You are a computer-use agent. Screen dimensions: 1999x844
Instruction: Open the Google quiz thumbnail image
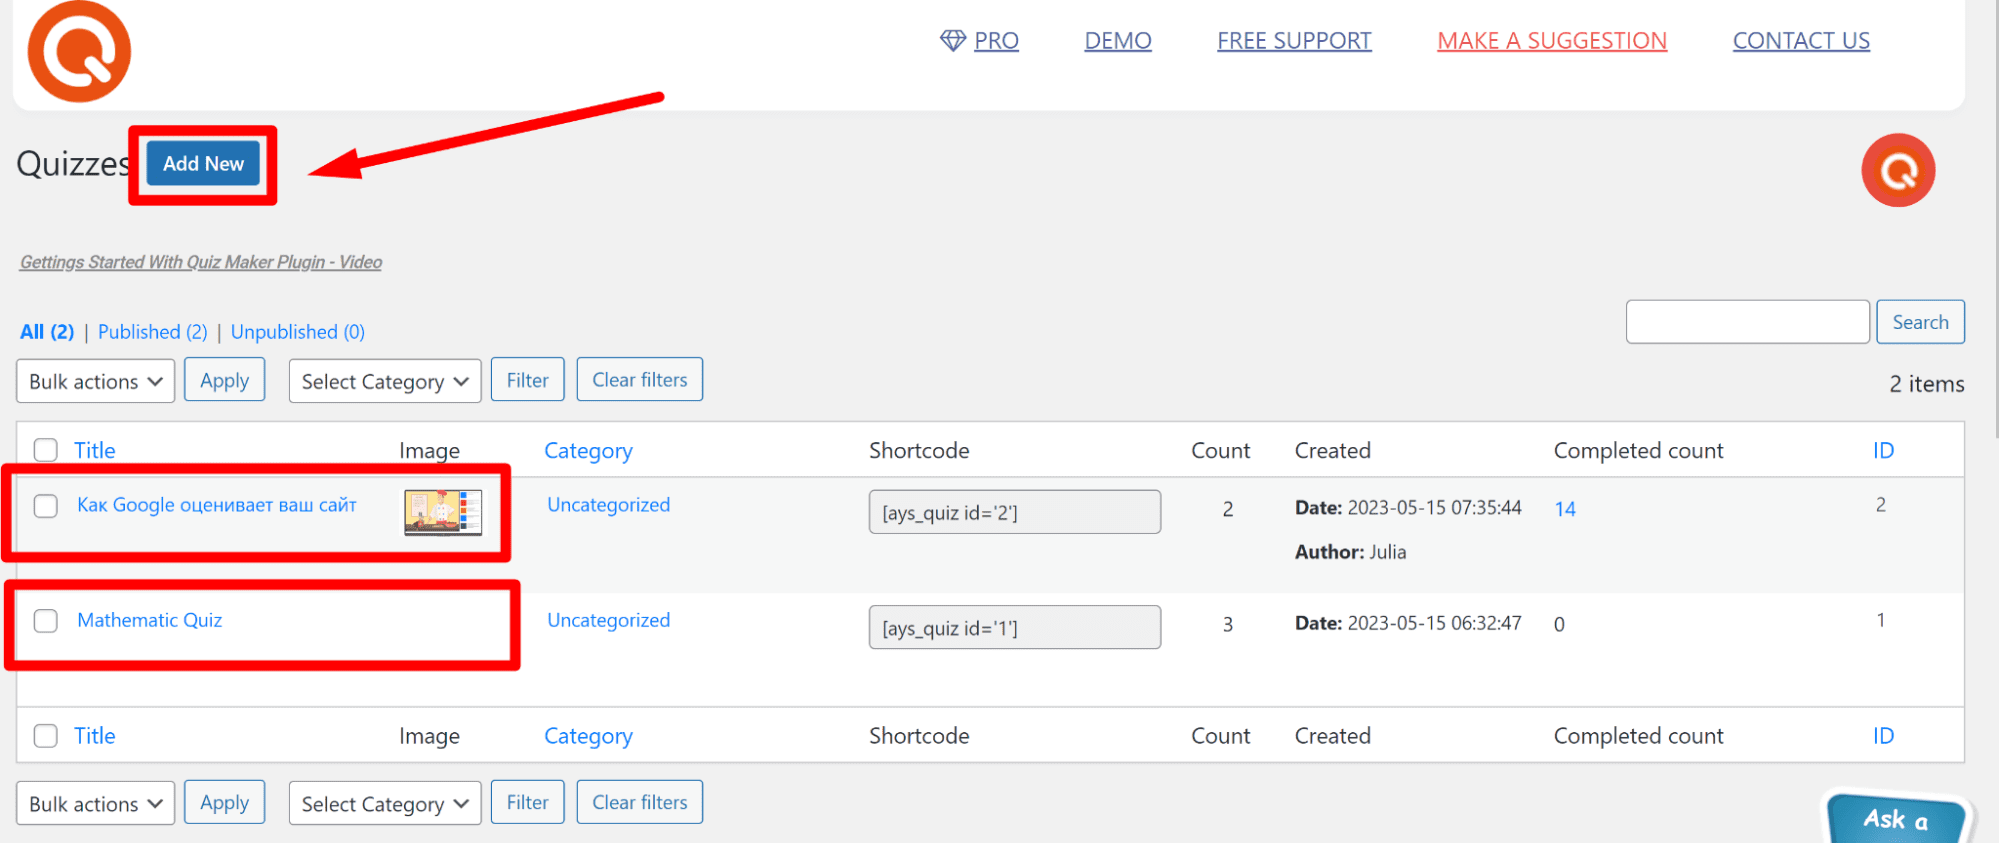pyautogui.click(x=442, y=512)
